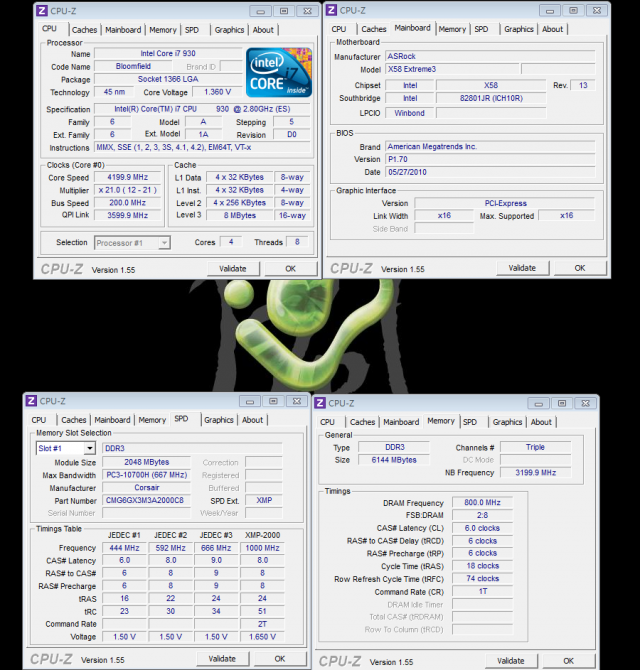Click the XMP-2000 frequency value 1000 MHz
The width and height of the screenshot is (640, 671).
tap(262, 548)
